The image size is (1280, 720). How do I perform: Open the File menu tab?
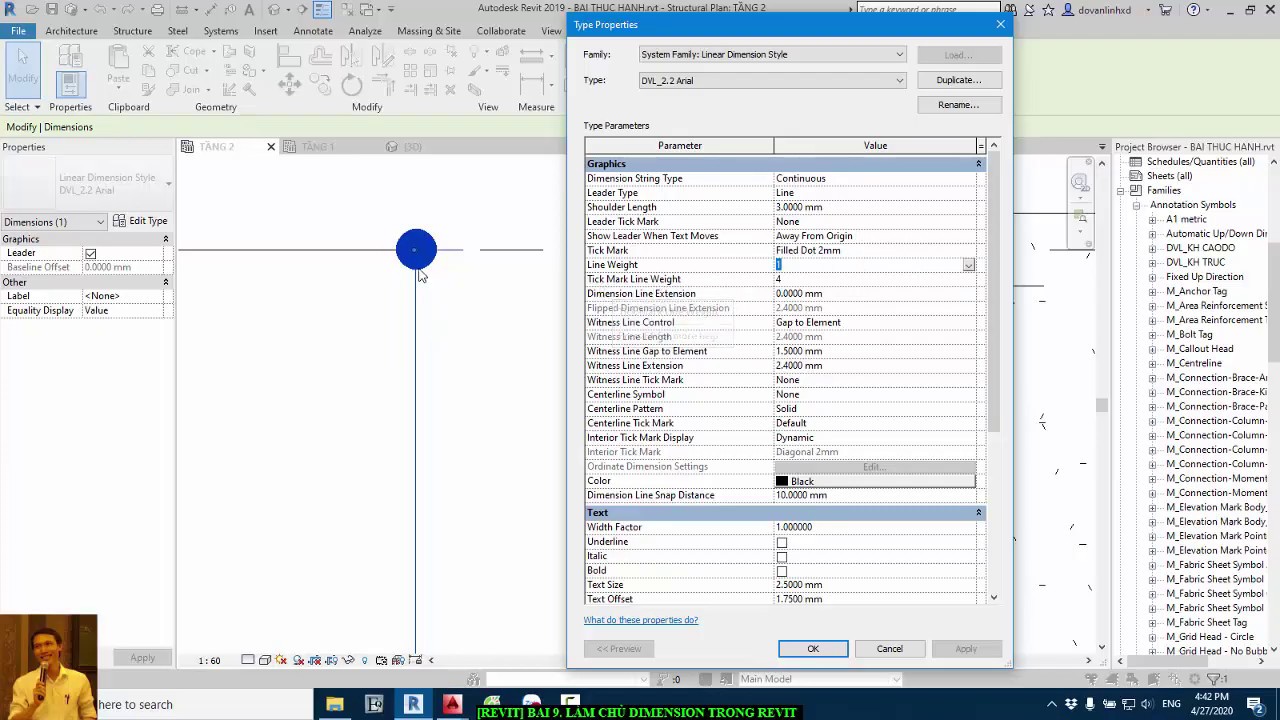(x=18, y=31)
